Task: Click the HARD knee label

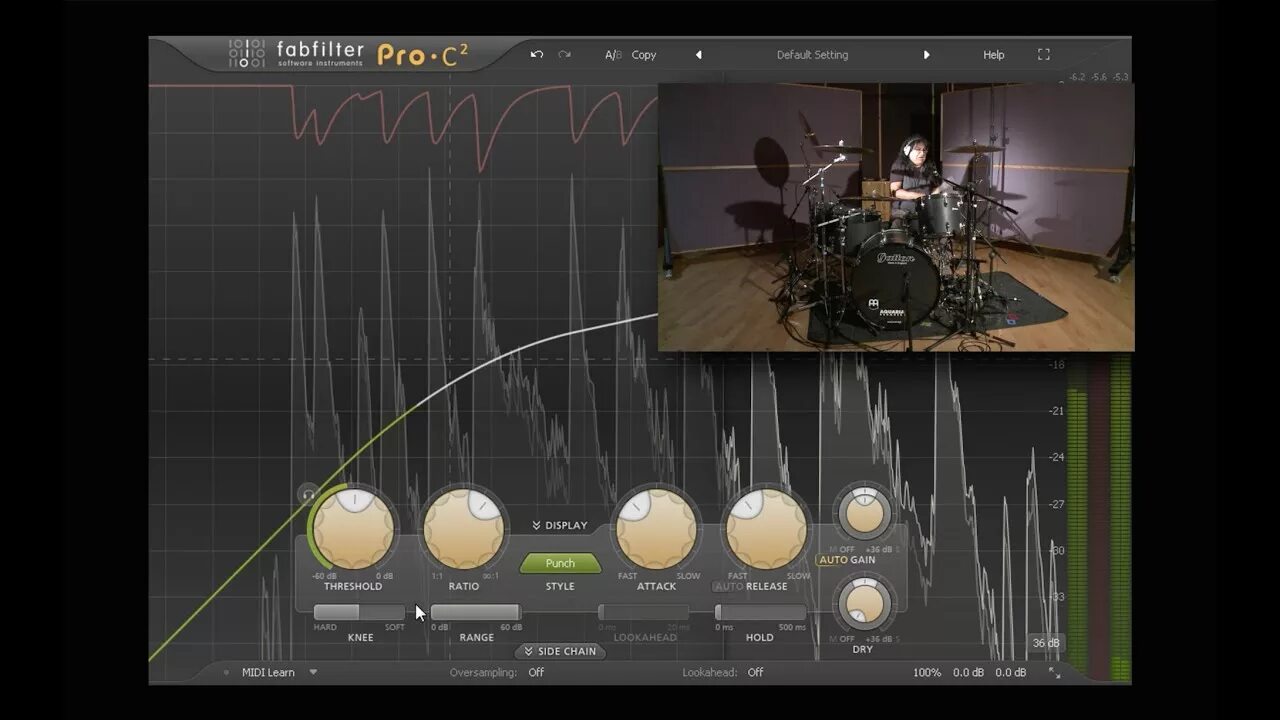Action: click(325, 627)
